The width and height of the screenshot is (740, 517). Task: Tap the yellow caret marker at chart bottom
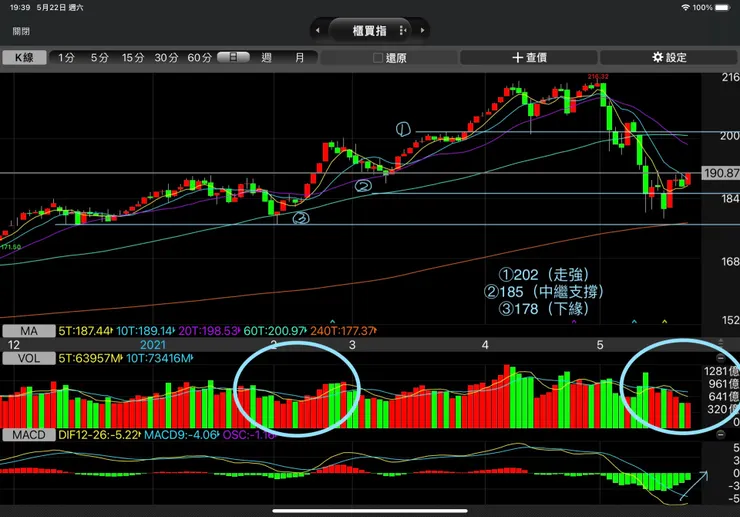[664, 322]
